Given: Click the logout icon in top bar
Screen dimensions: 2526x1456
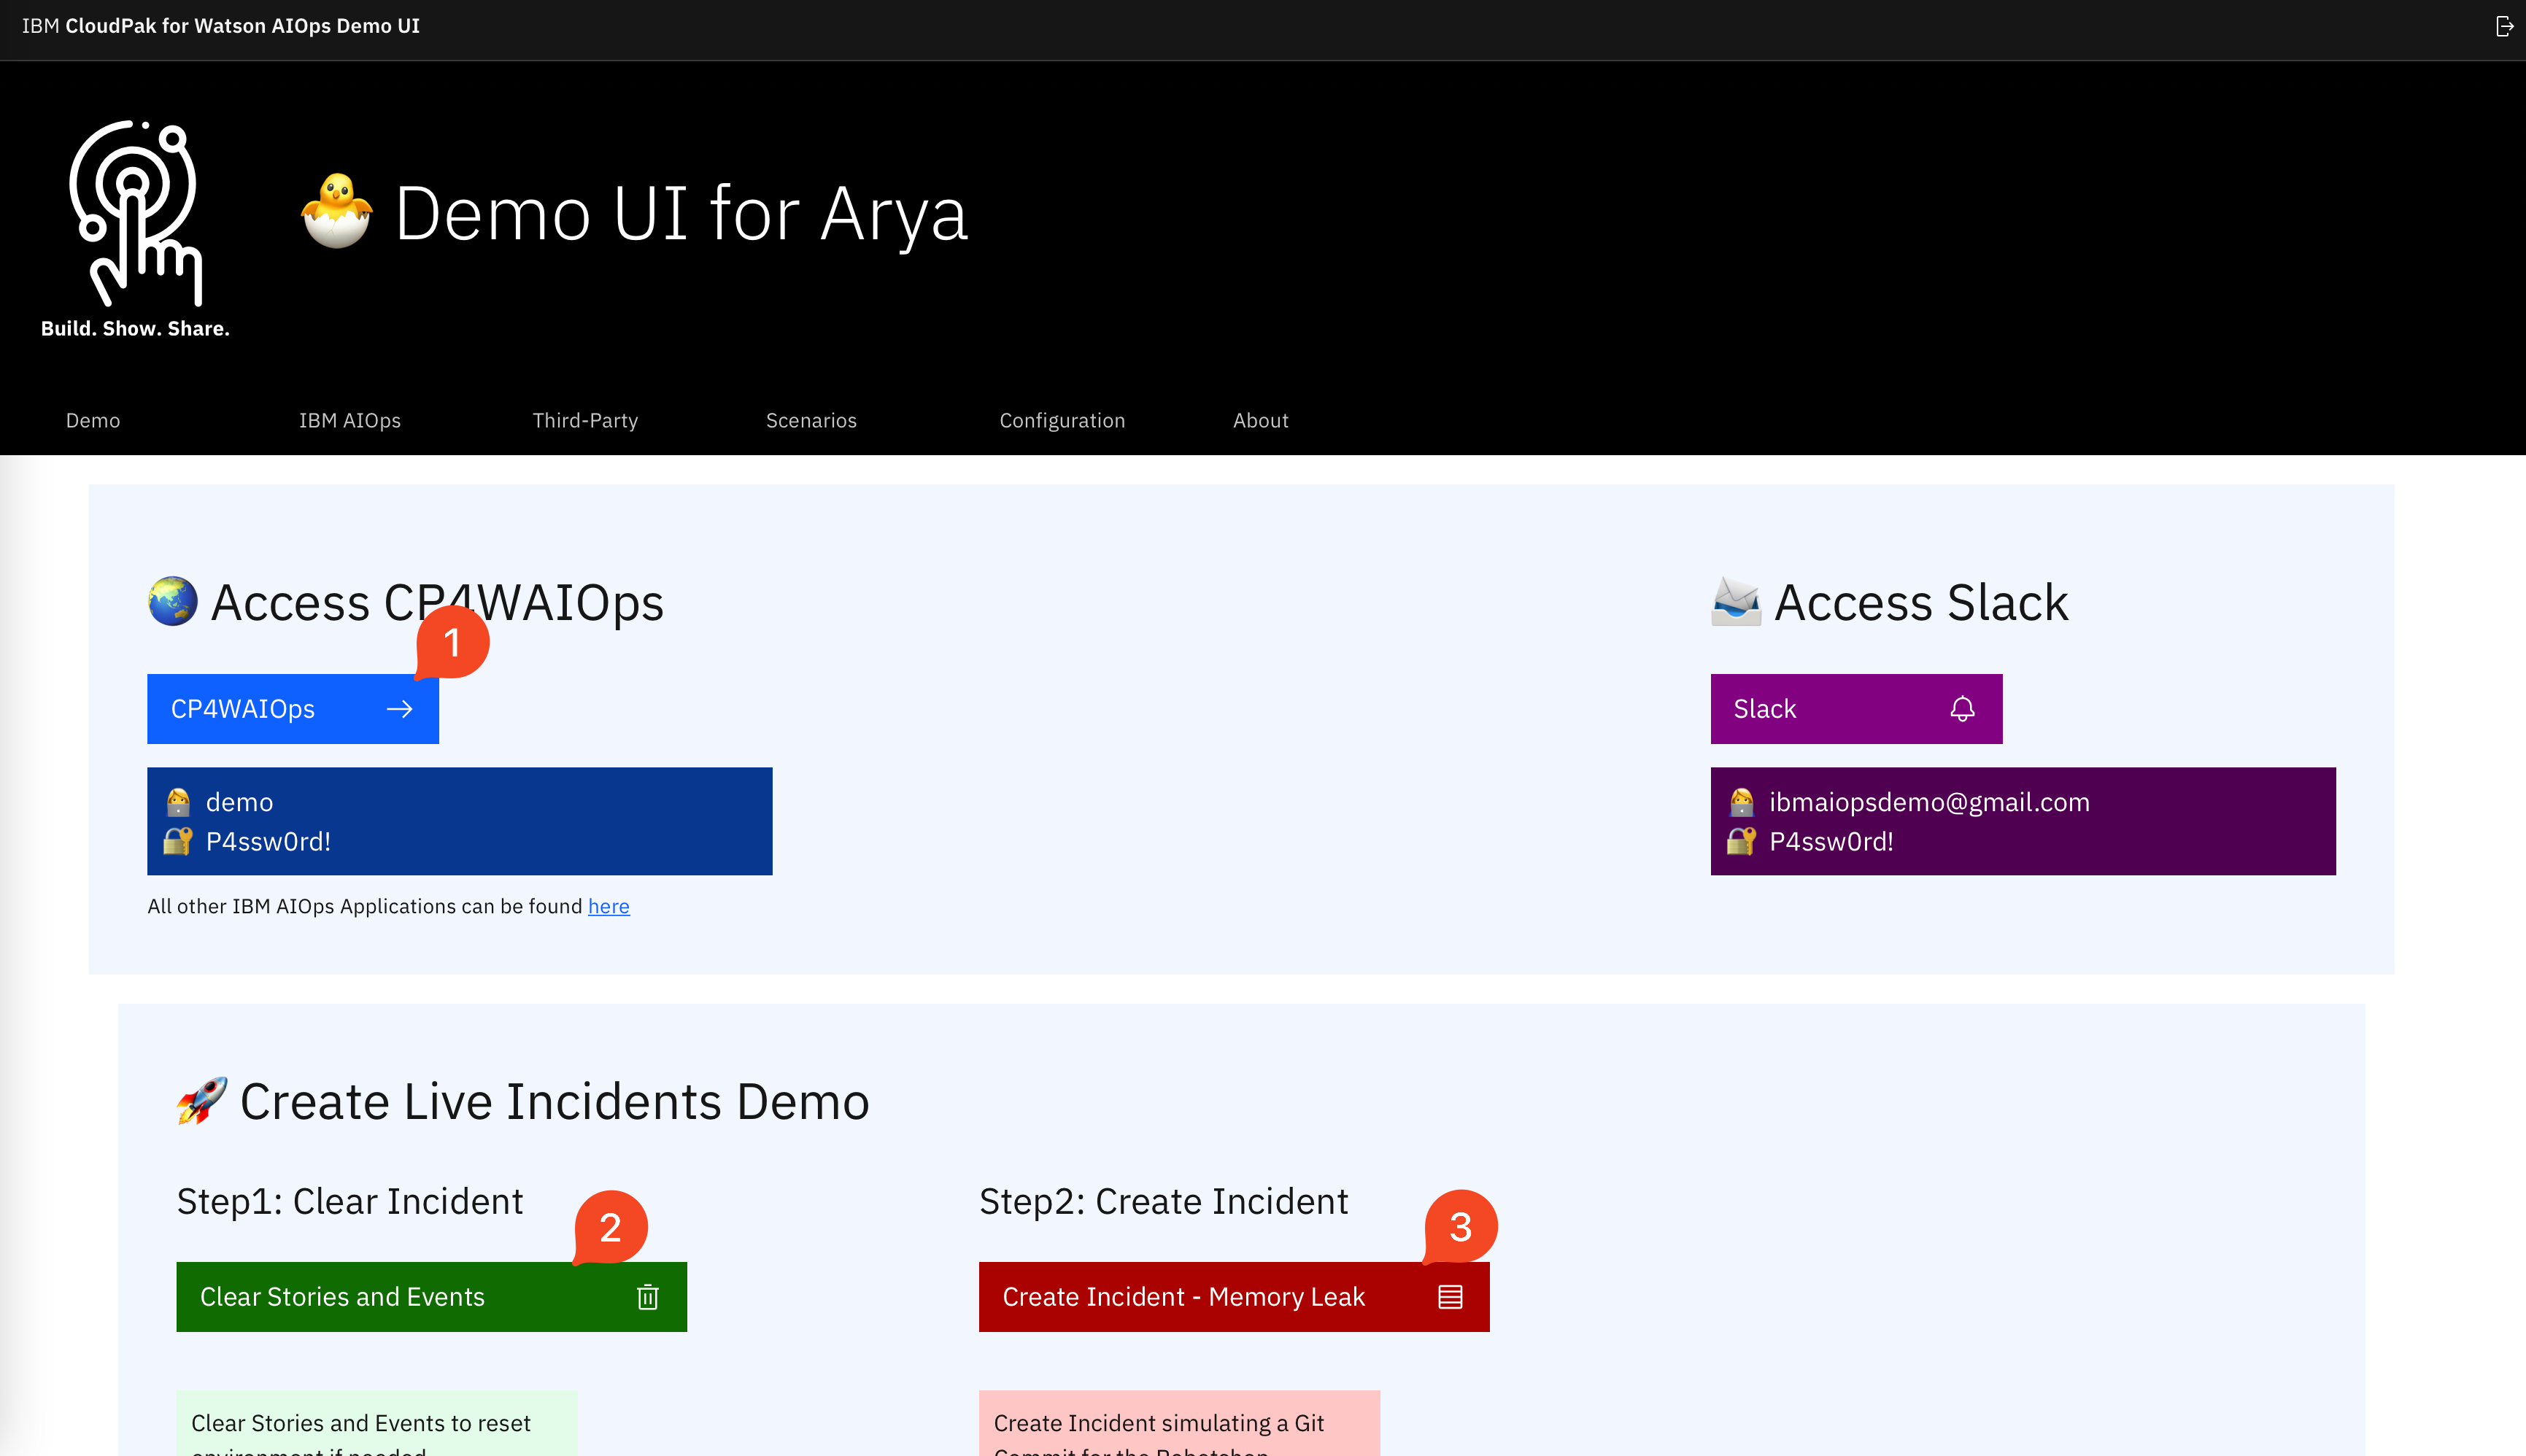Looking at the screenshot, I should click(2504, 27).
